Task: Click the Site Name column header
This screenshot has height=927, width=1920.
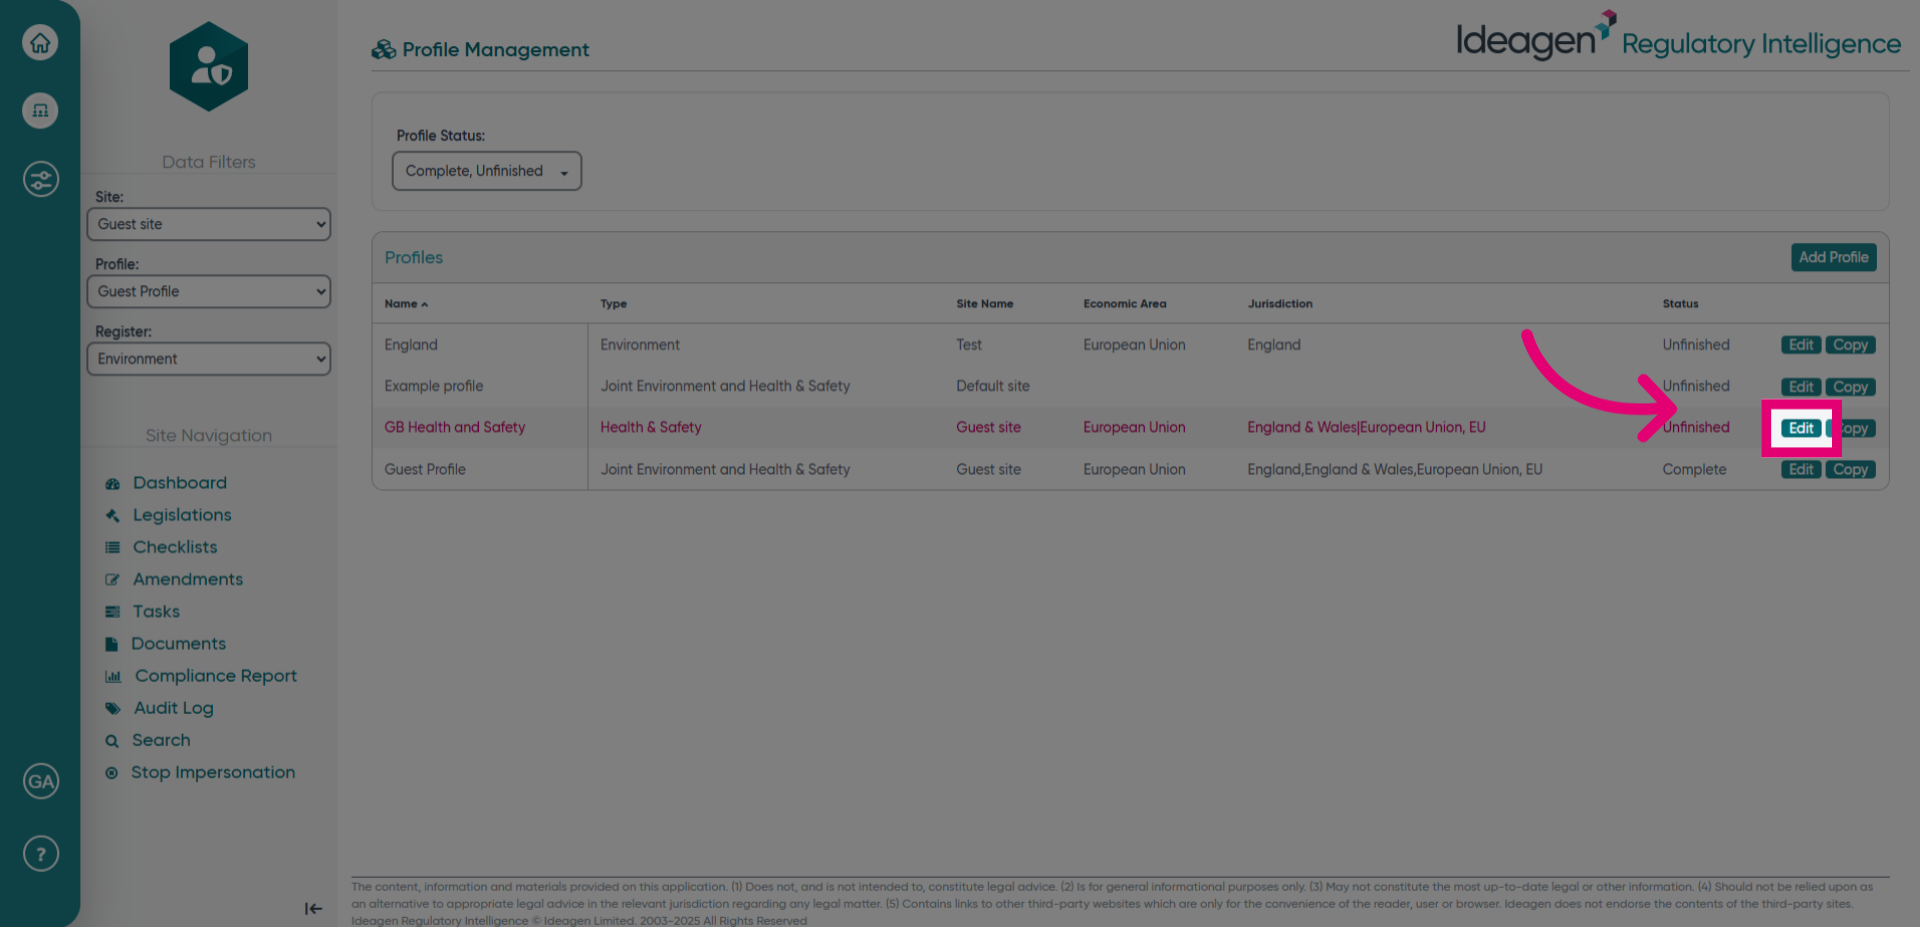Action: click(x=984, y=304)
